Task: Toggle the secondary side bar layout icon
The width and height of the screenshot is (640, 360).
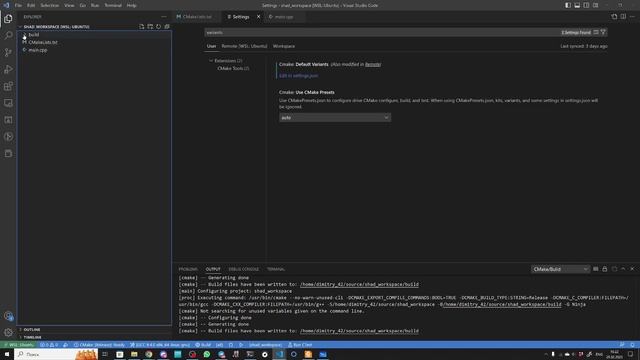Action: 586,5
